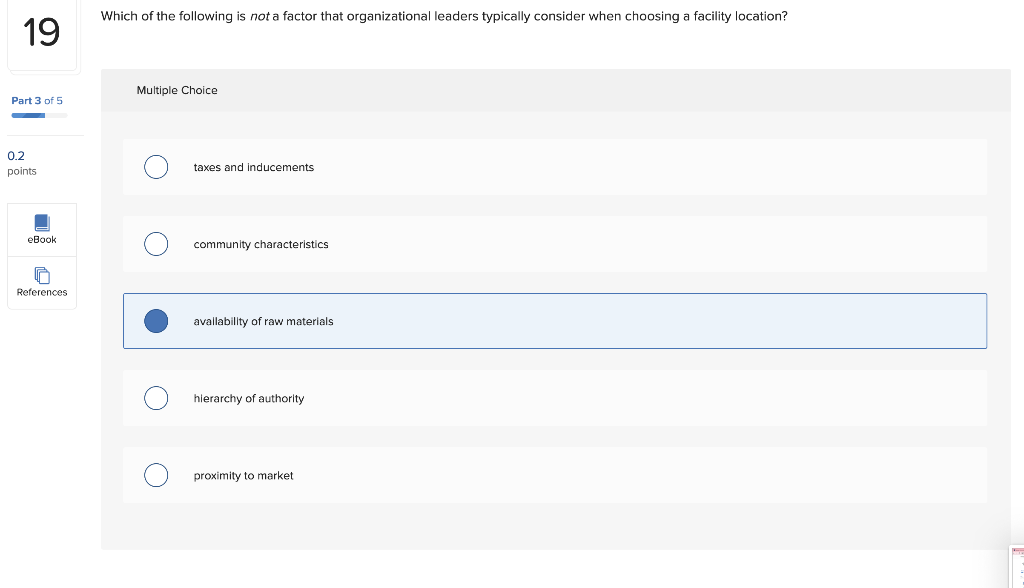Screen dimensions: 1024x588
Task: Click the 'Part 3 of 5' label
Action: tap(37, 100)
